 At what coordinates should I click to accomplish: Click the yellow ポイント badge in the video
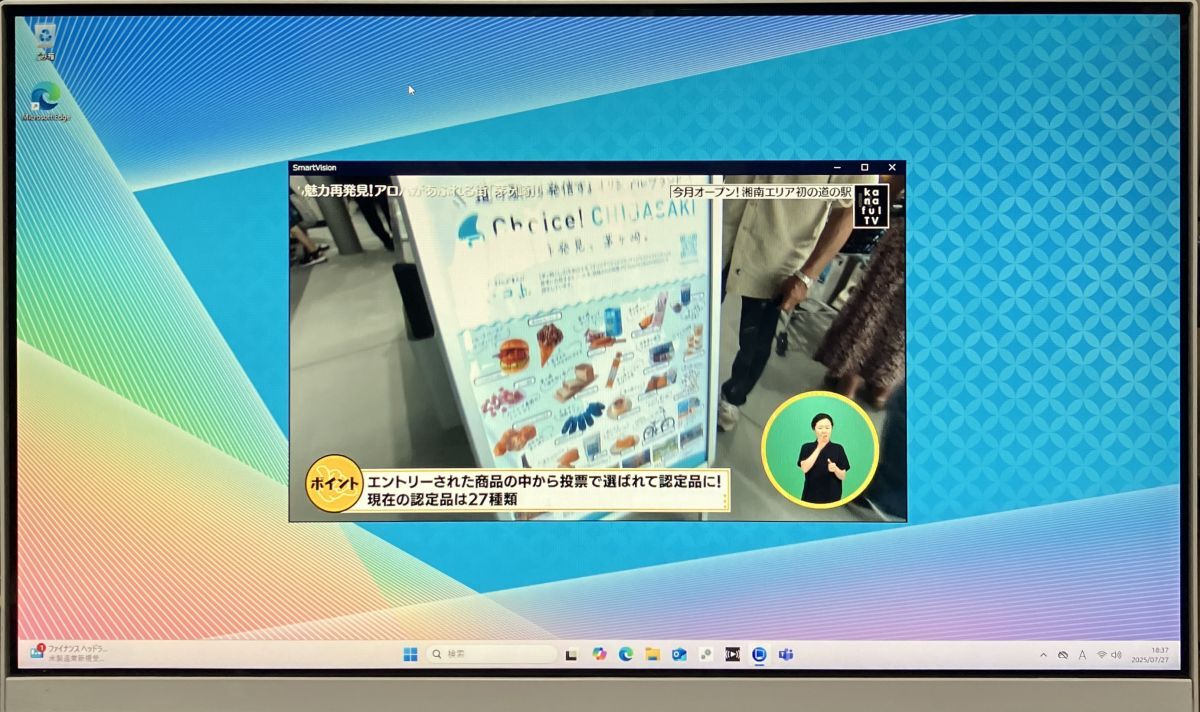pos(333,484)
